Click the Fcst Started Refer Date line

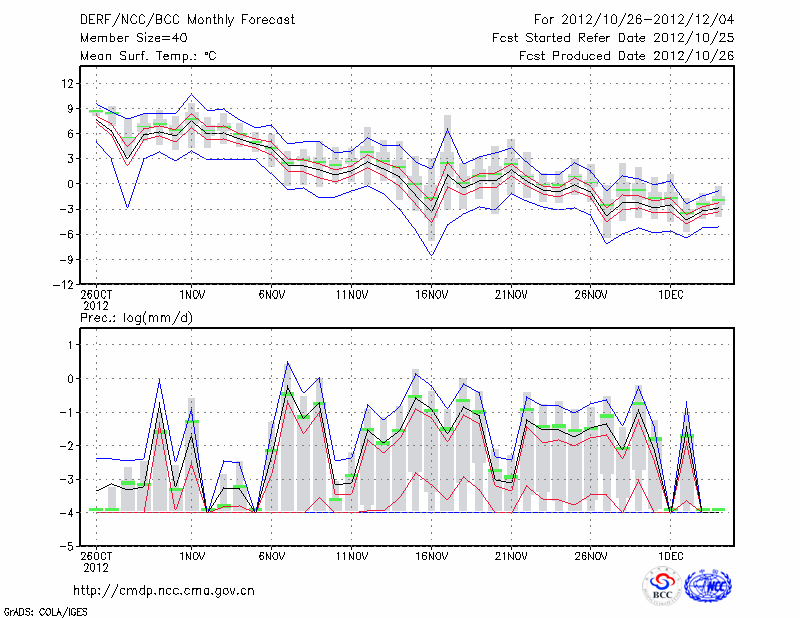pyautogui.click(x=613, y=37)
